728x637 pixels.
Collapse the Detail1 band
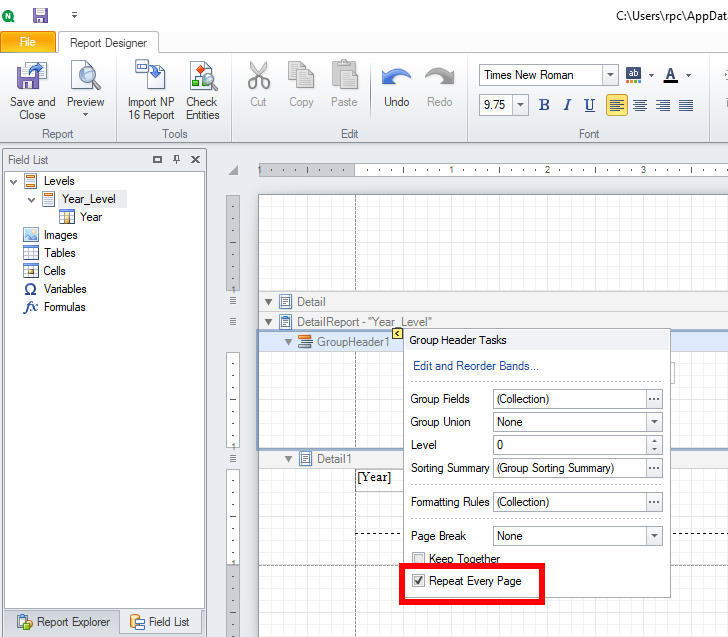[x=288, y=459]
